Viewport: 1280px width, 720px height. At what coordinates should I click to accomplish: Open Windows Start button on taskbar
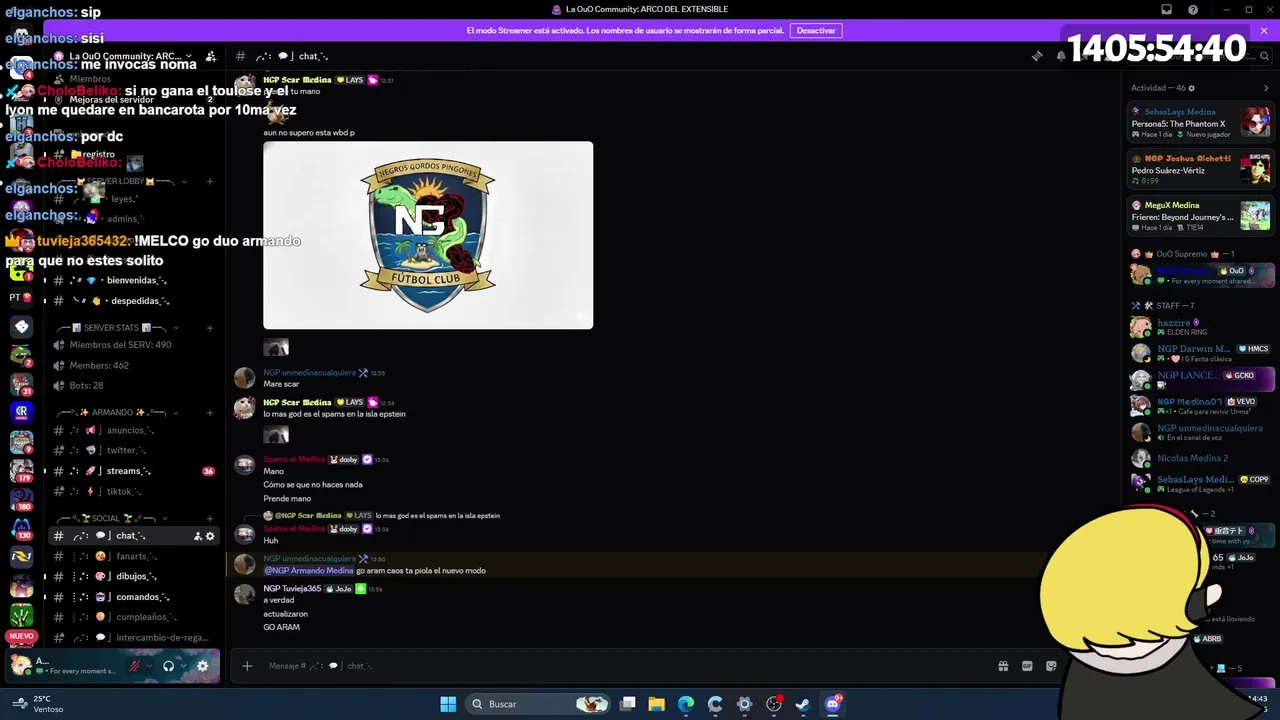pos(448,704)
